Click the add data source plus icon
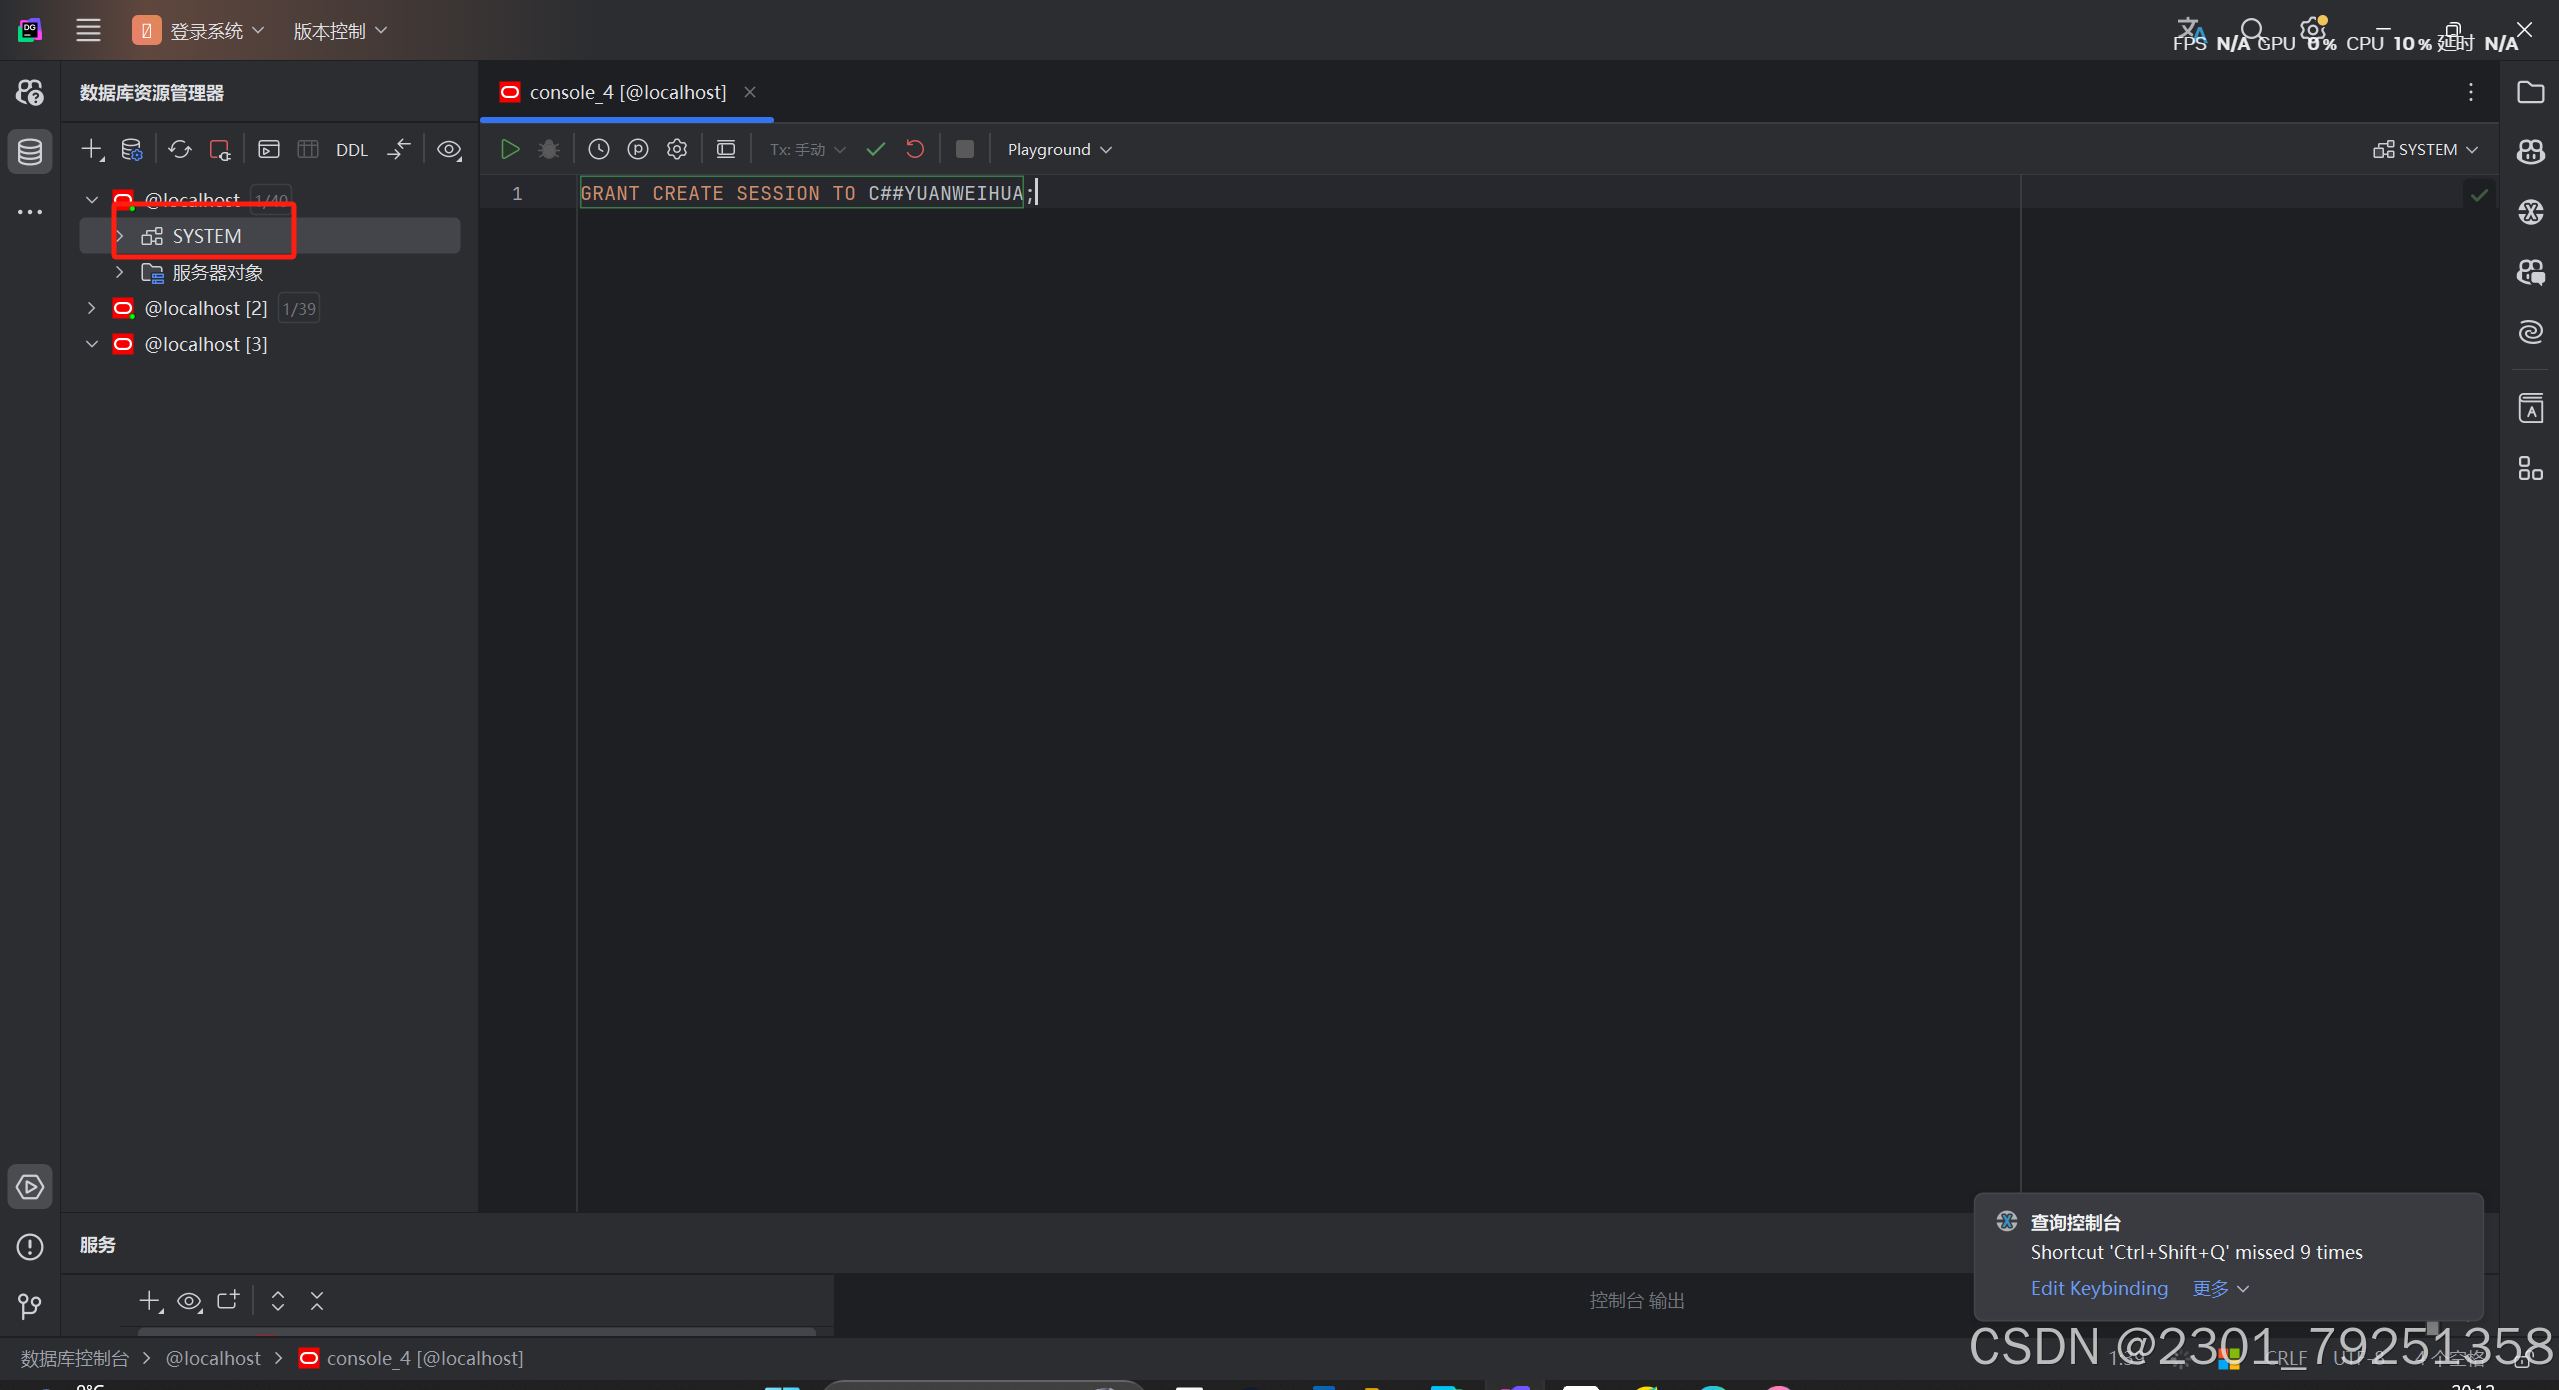The height and width of the screenshot is (1390, 2559). coord(92,149)
